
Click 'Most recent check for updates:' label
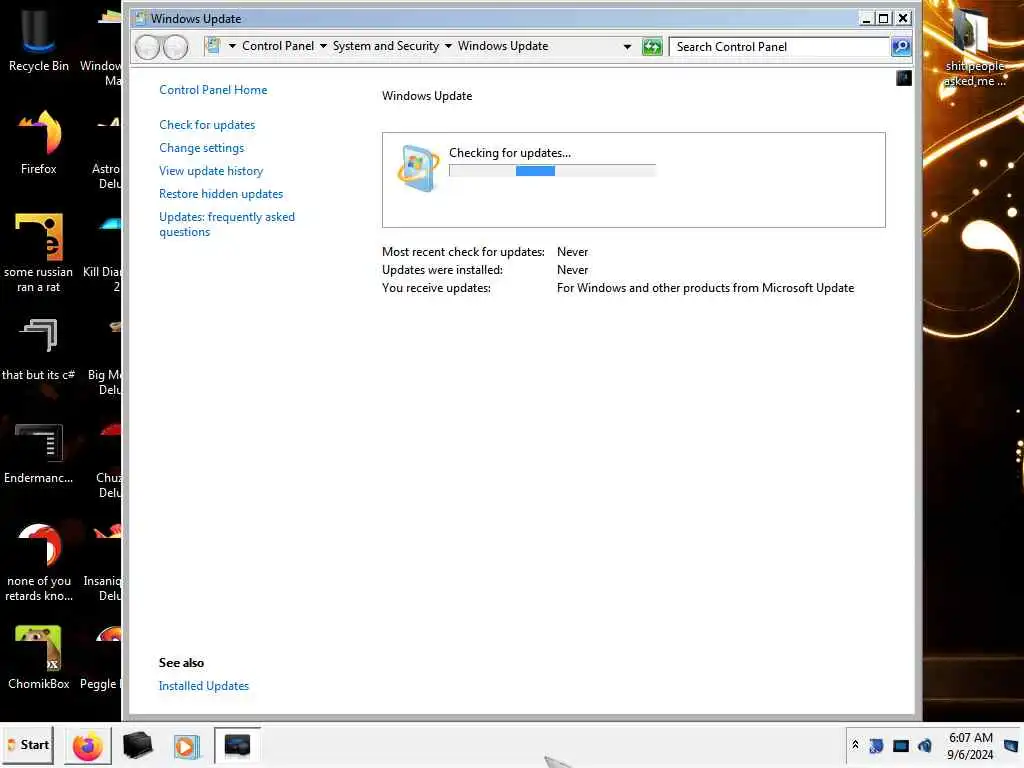click(463, 252)
